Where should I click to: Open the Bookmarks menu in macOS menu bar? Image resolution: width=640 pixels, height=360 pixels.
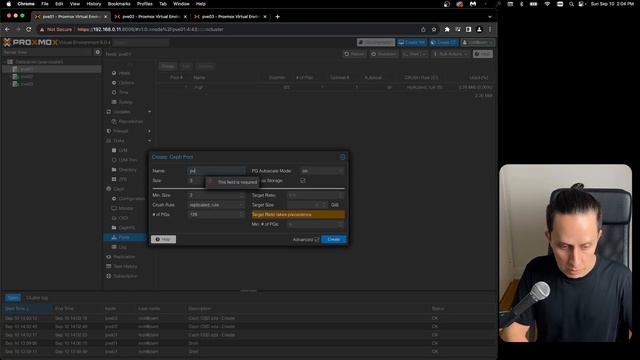coord(119,4)
